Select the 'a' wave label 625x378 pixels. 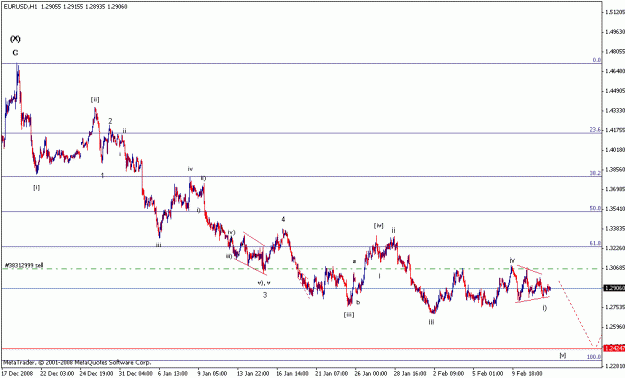coord(354,262)
